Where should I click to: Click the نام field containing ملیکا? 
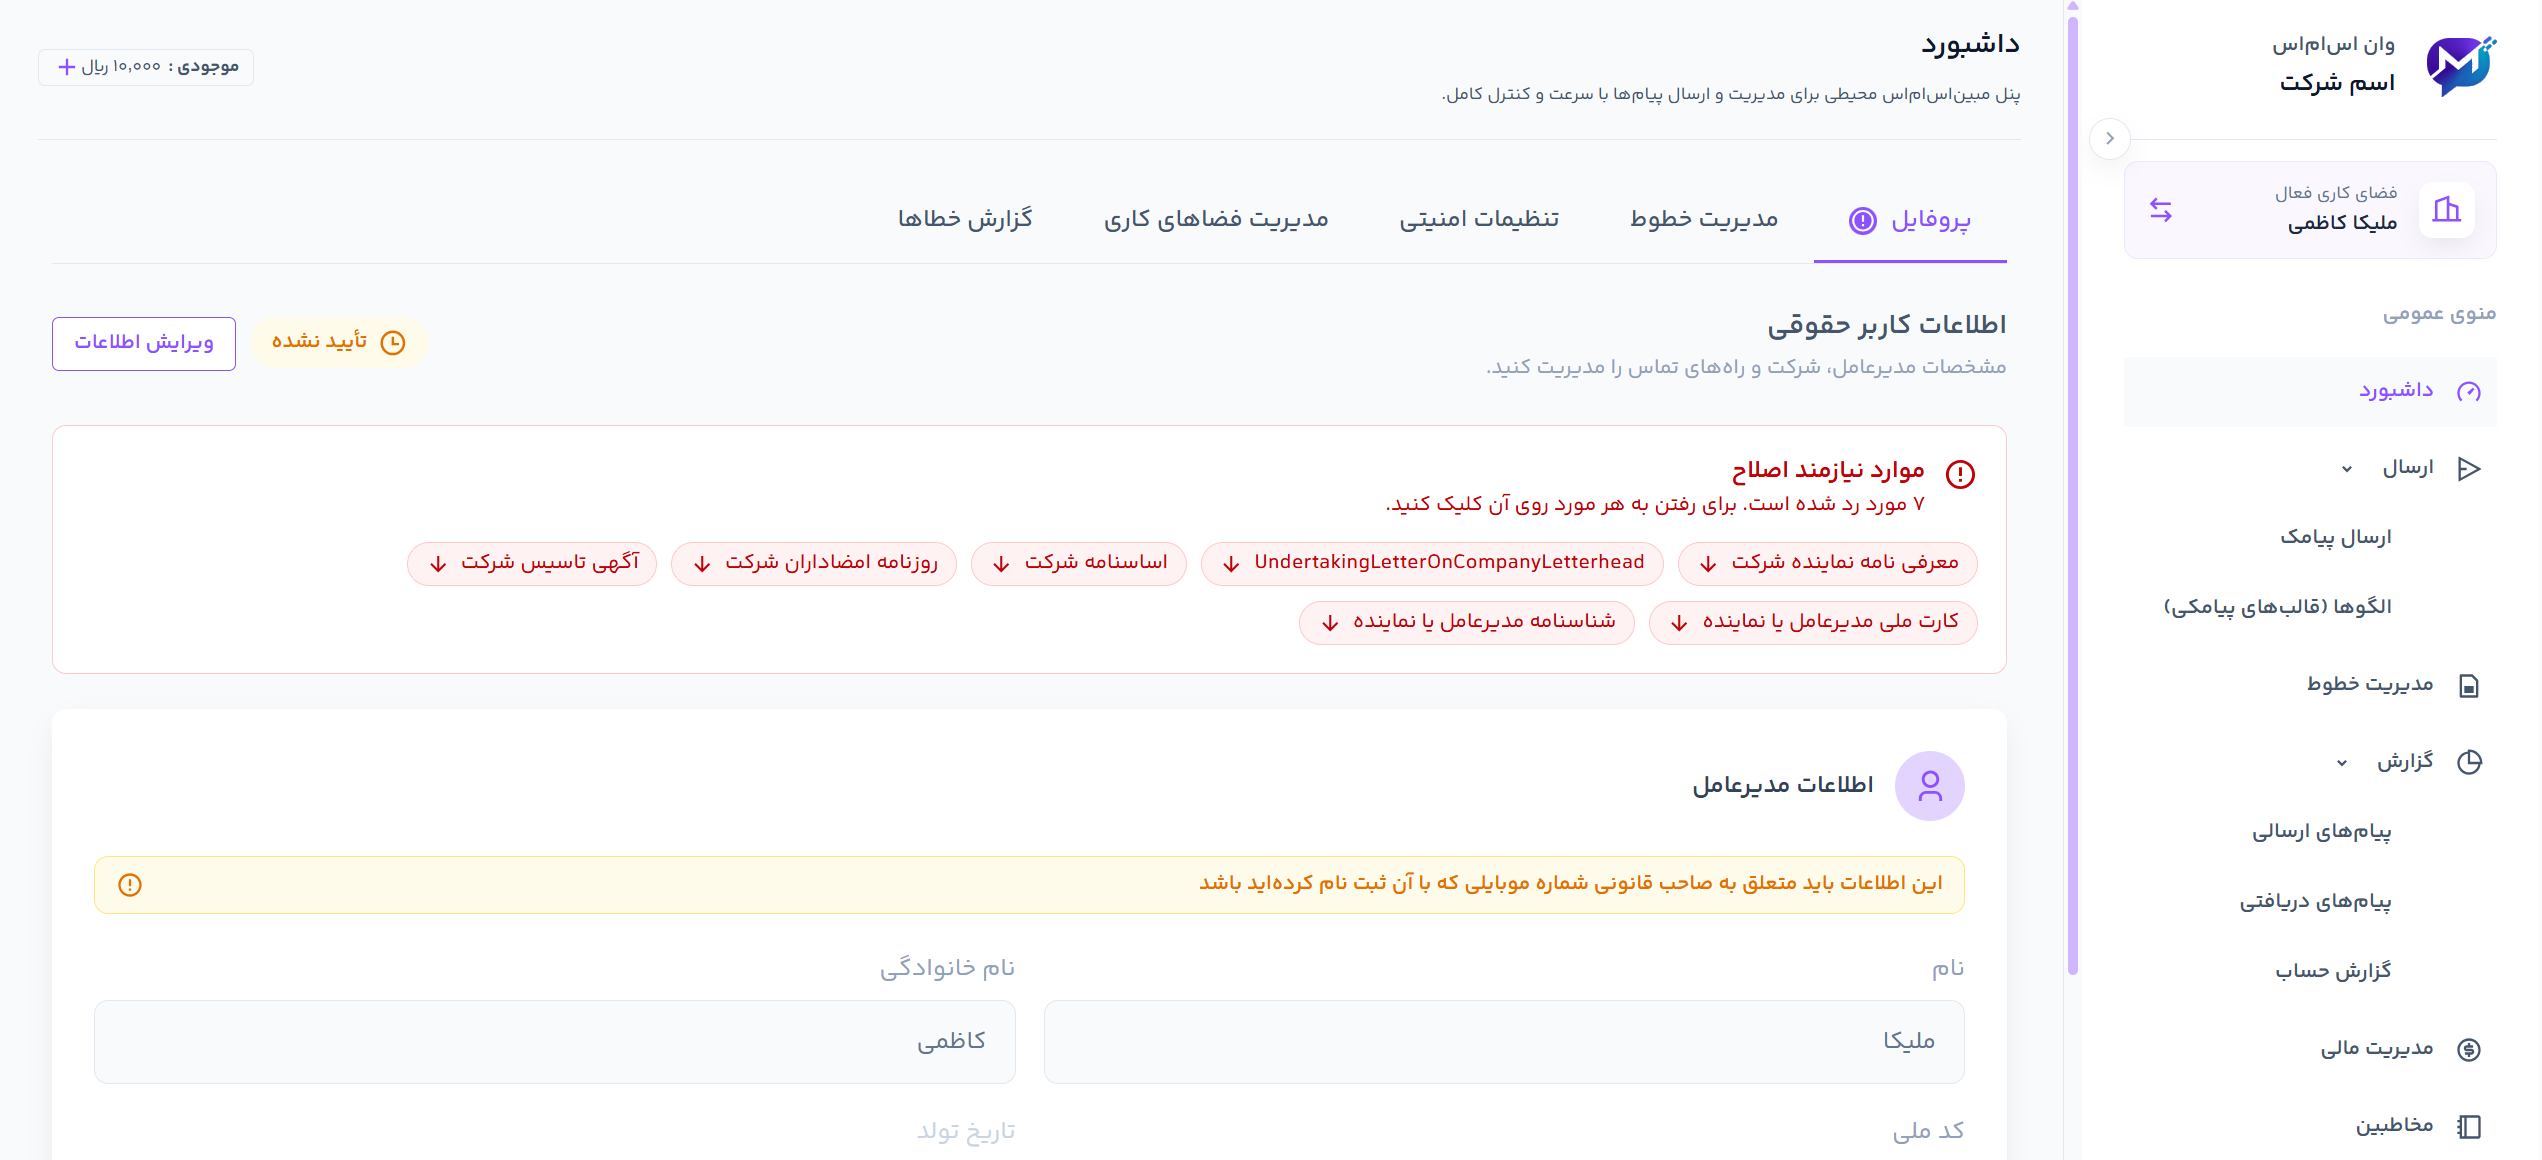pyautogui.click(x=1504, y=1041)
